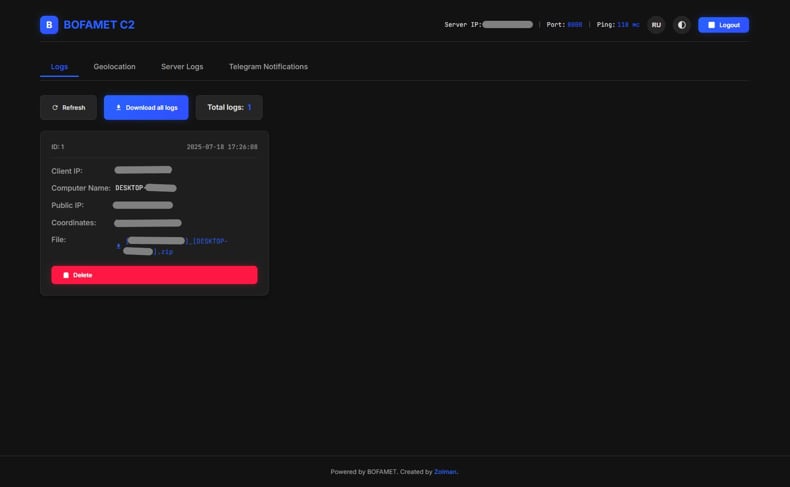Image resolution: width=790 pixels, height=487 pixels.
Task: Switch language with the RU button
Action: (x=656, y=25)
